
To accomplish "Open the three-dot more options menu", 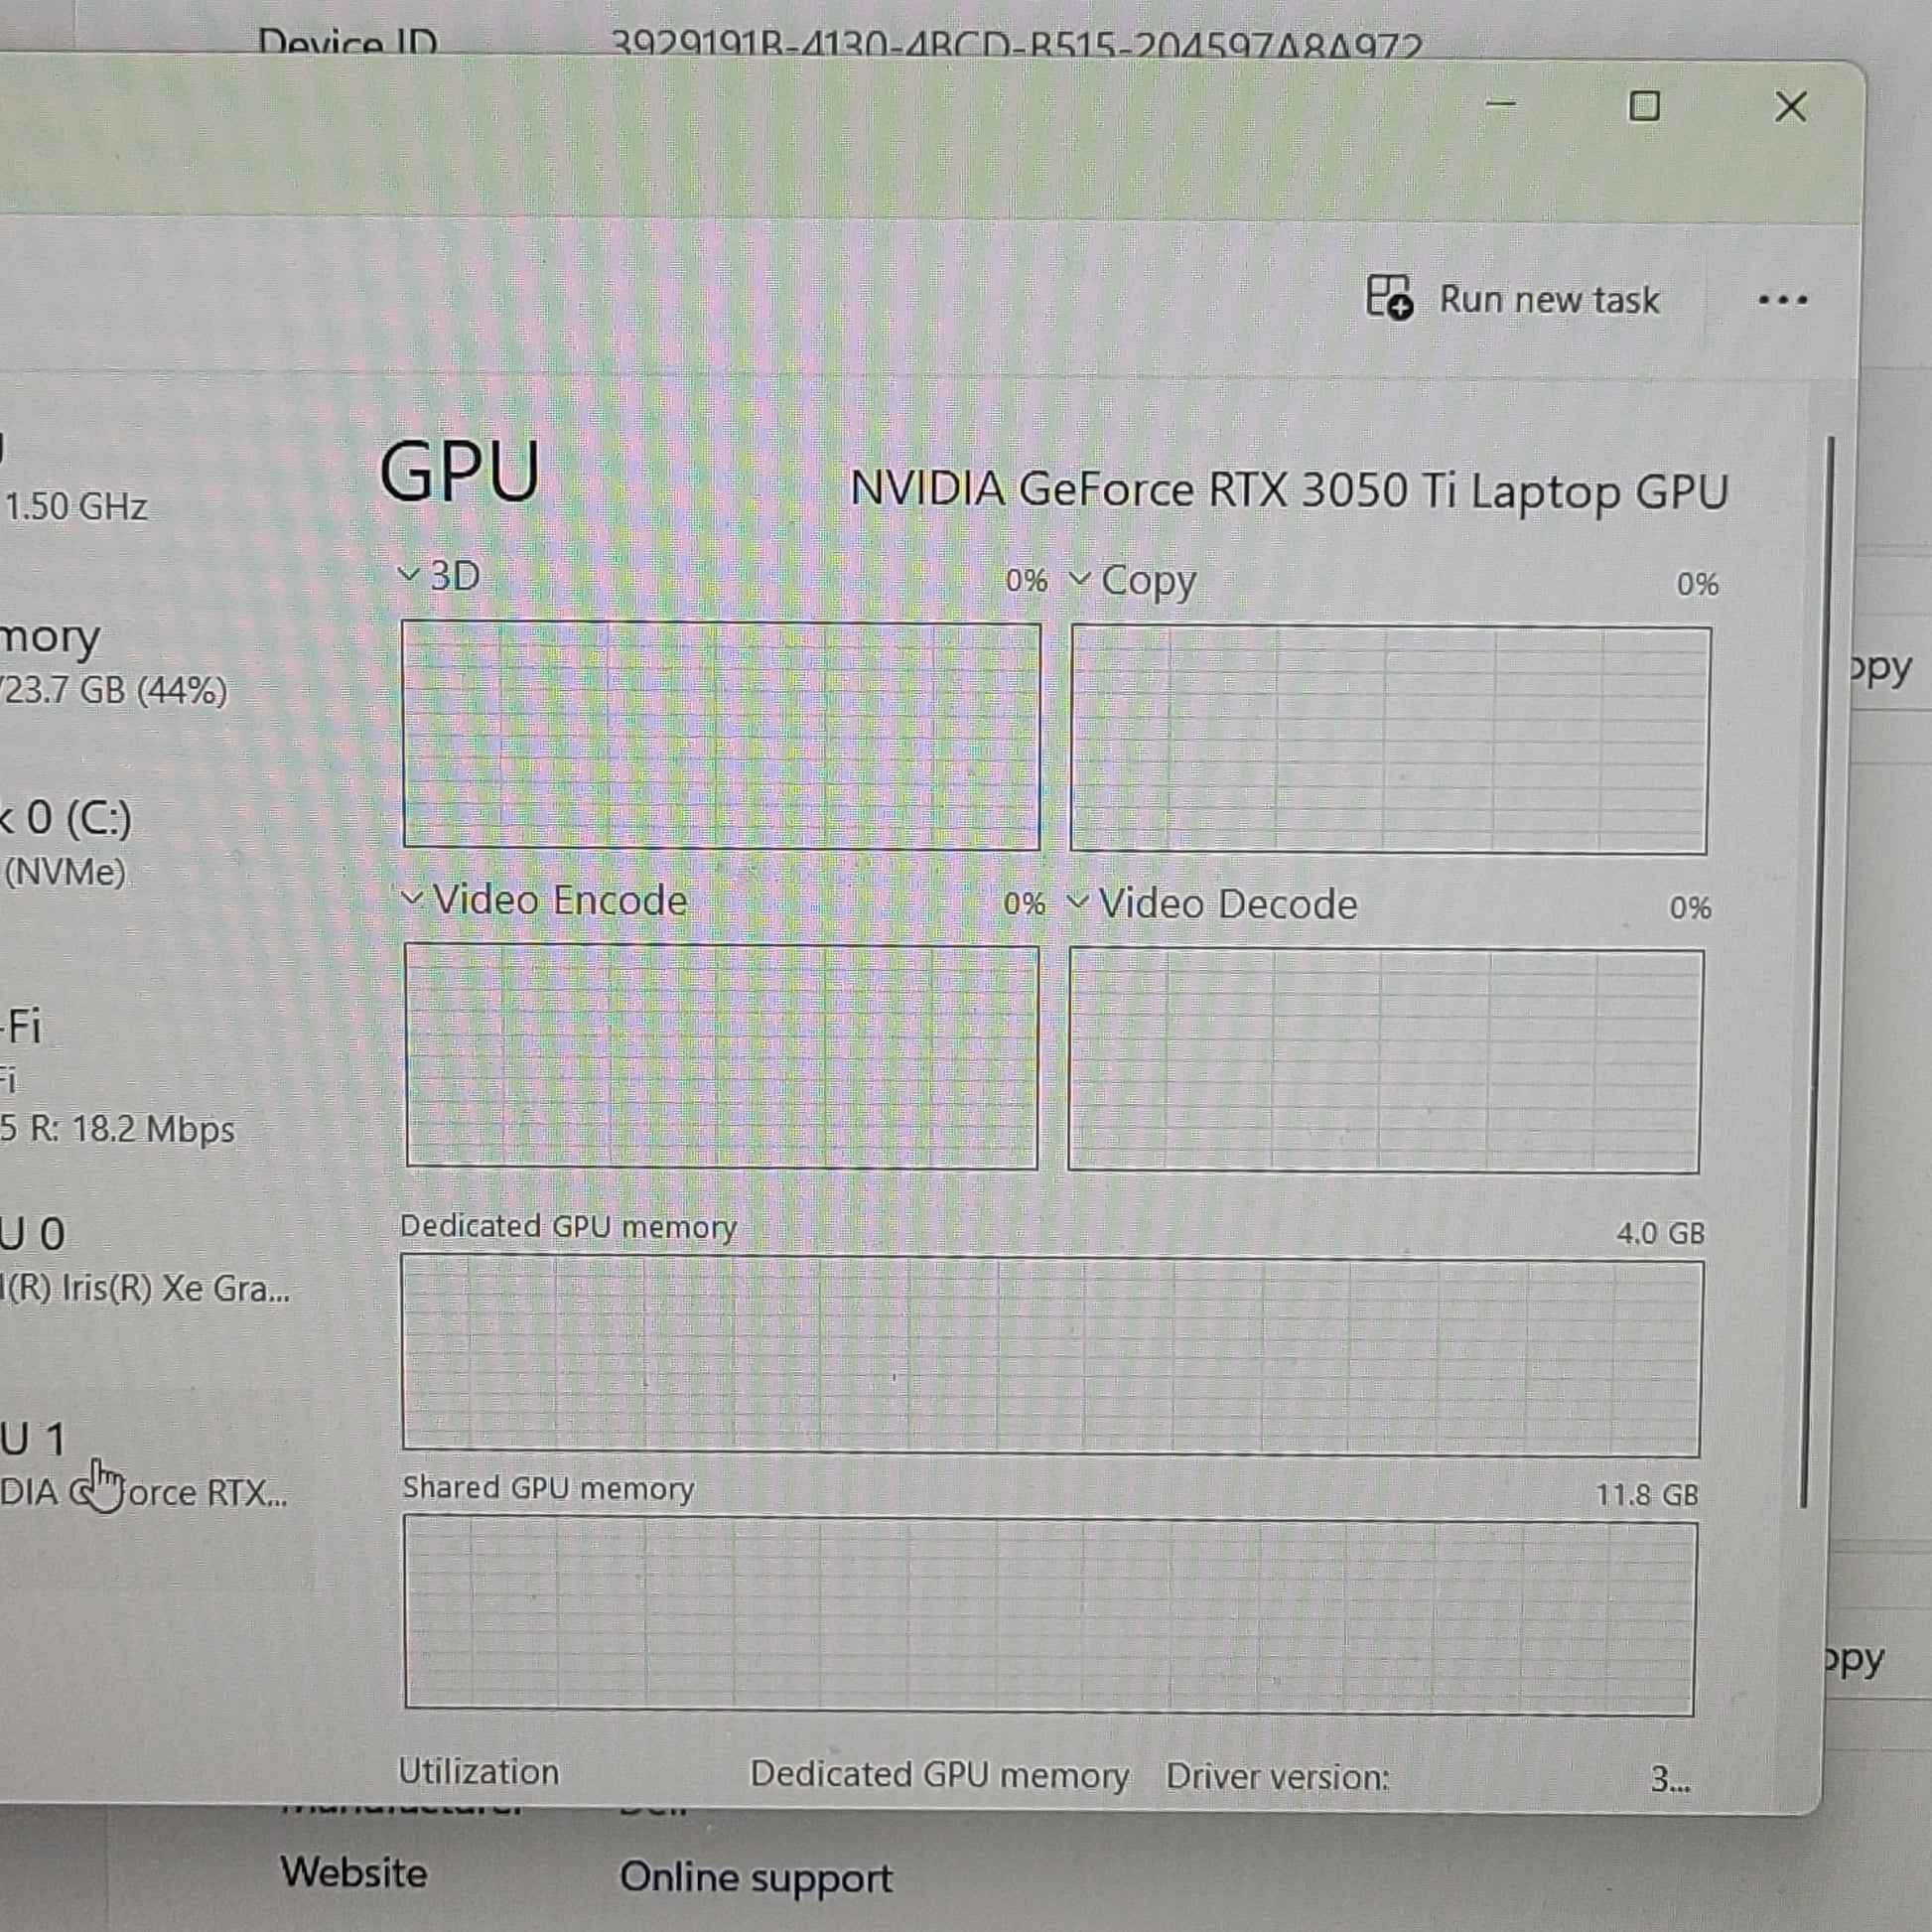I will 1783,299.
